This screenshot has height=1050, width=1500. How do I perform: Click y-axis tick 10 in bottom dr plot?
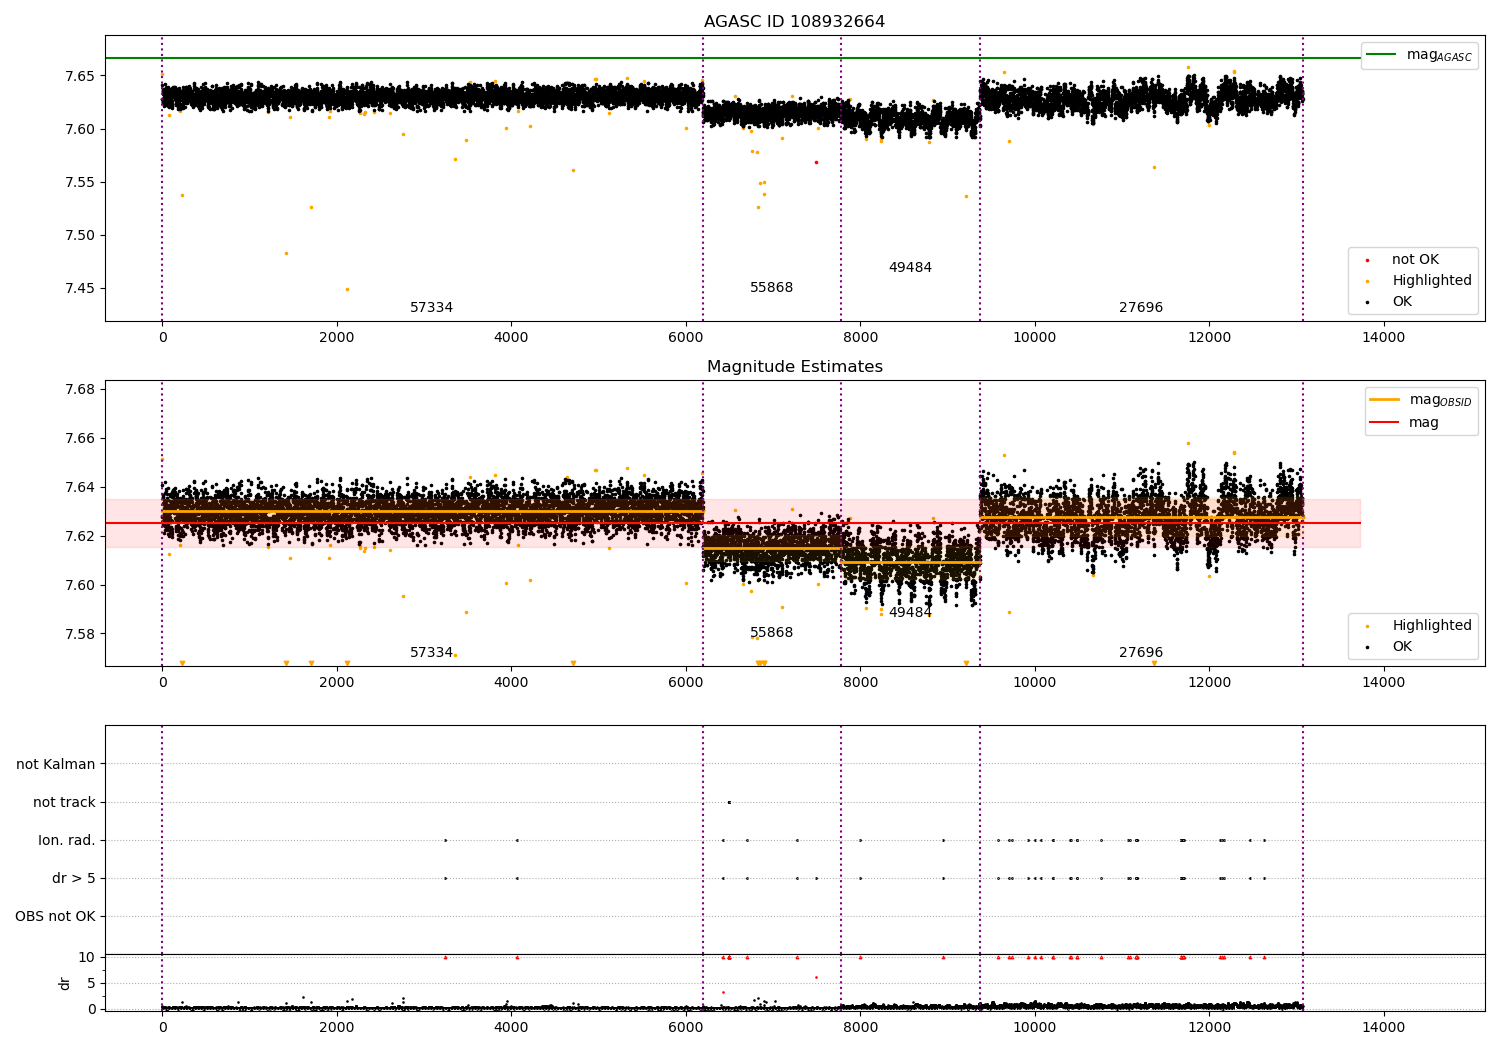point(87,958)
